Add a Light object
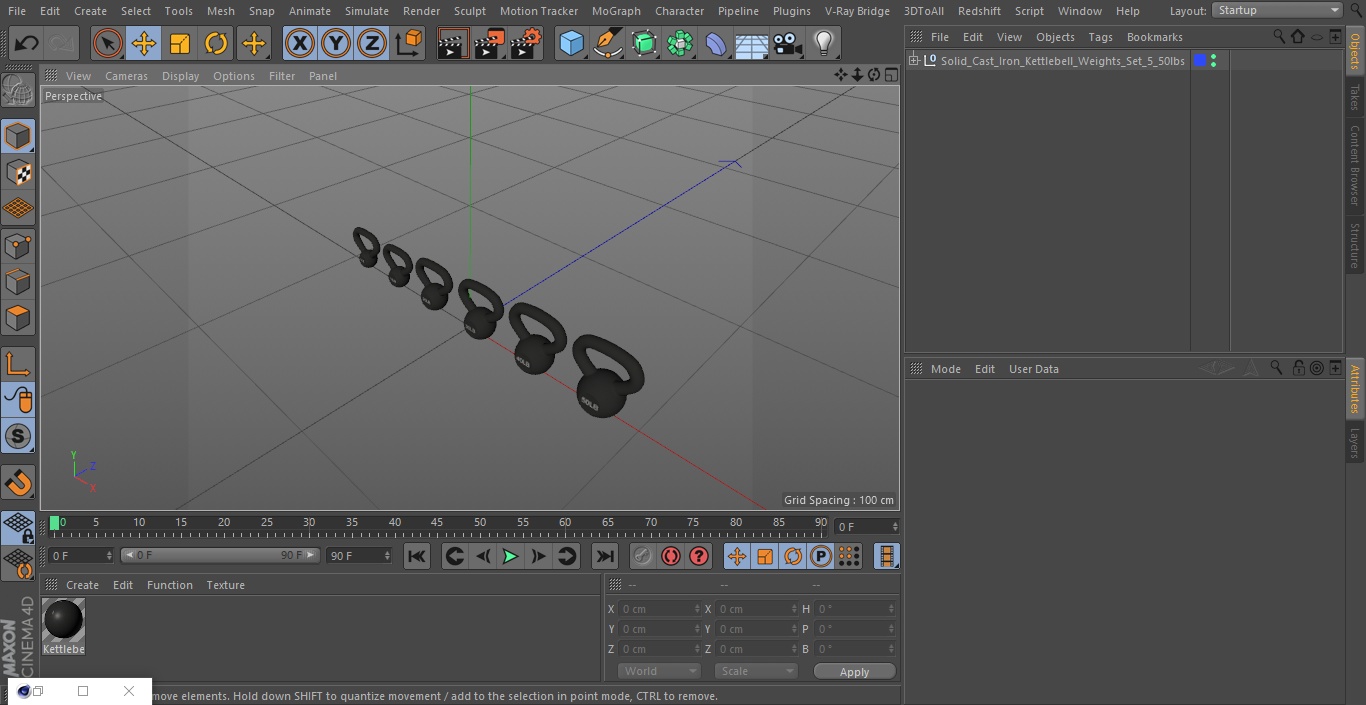This screenshot has height=705, width=1366. [x=823, y=43]
